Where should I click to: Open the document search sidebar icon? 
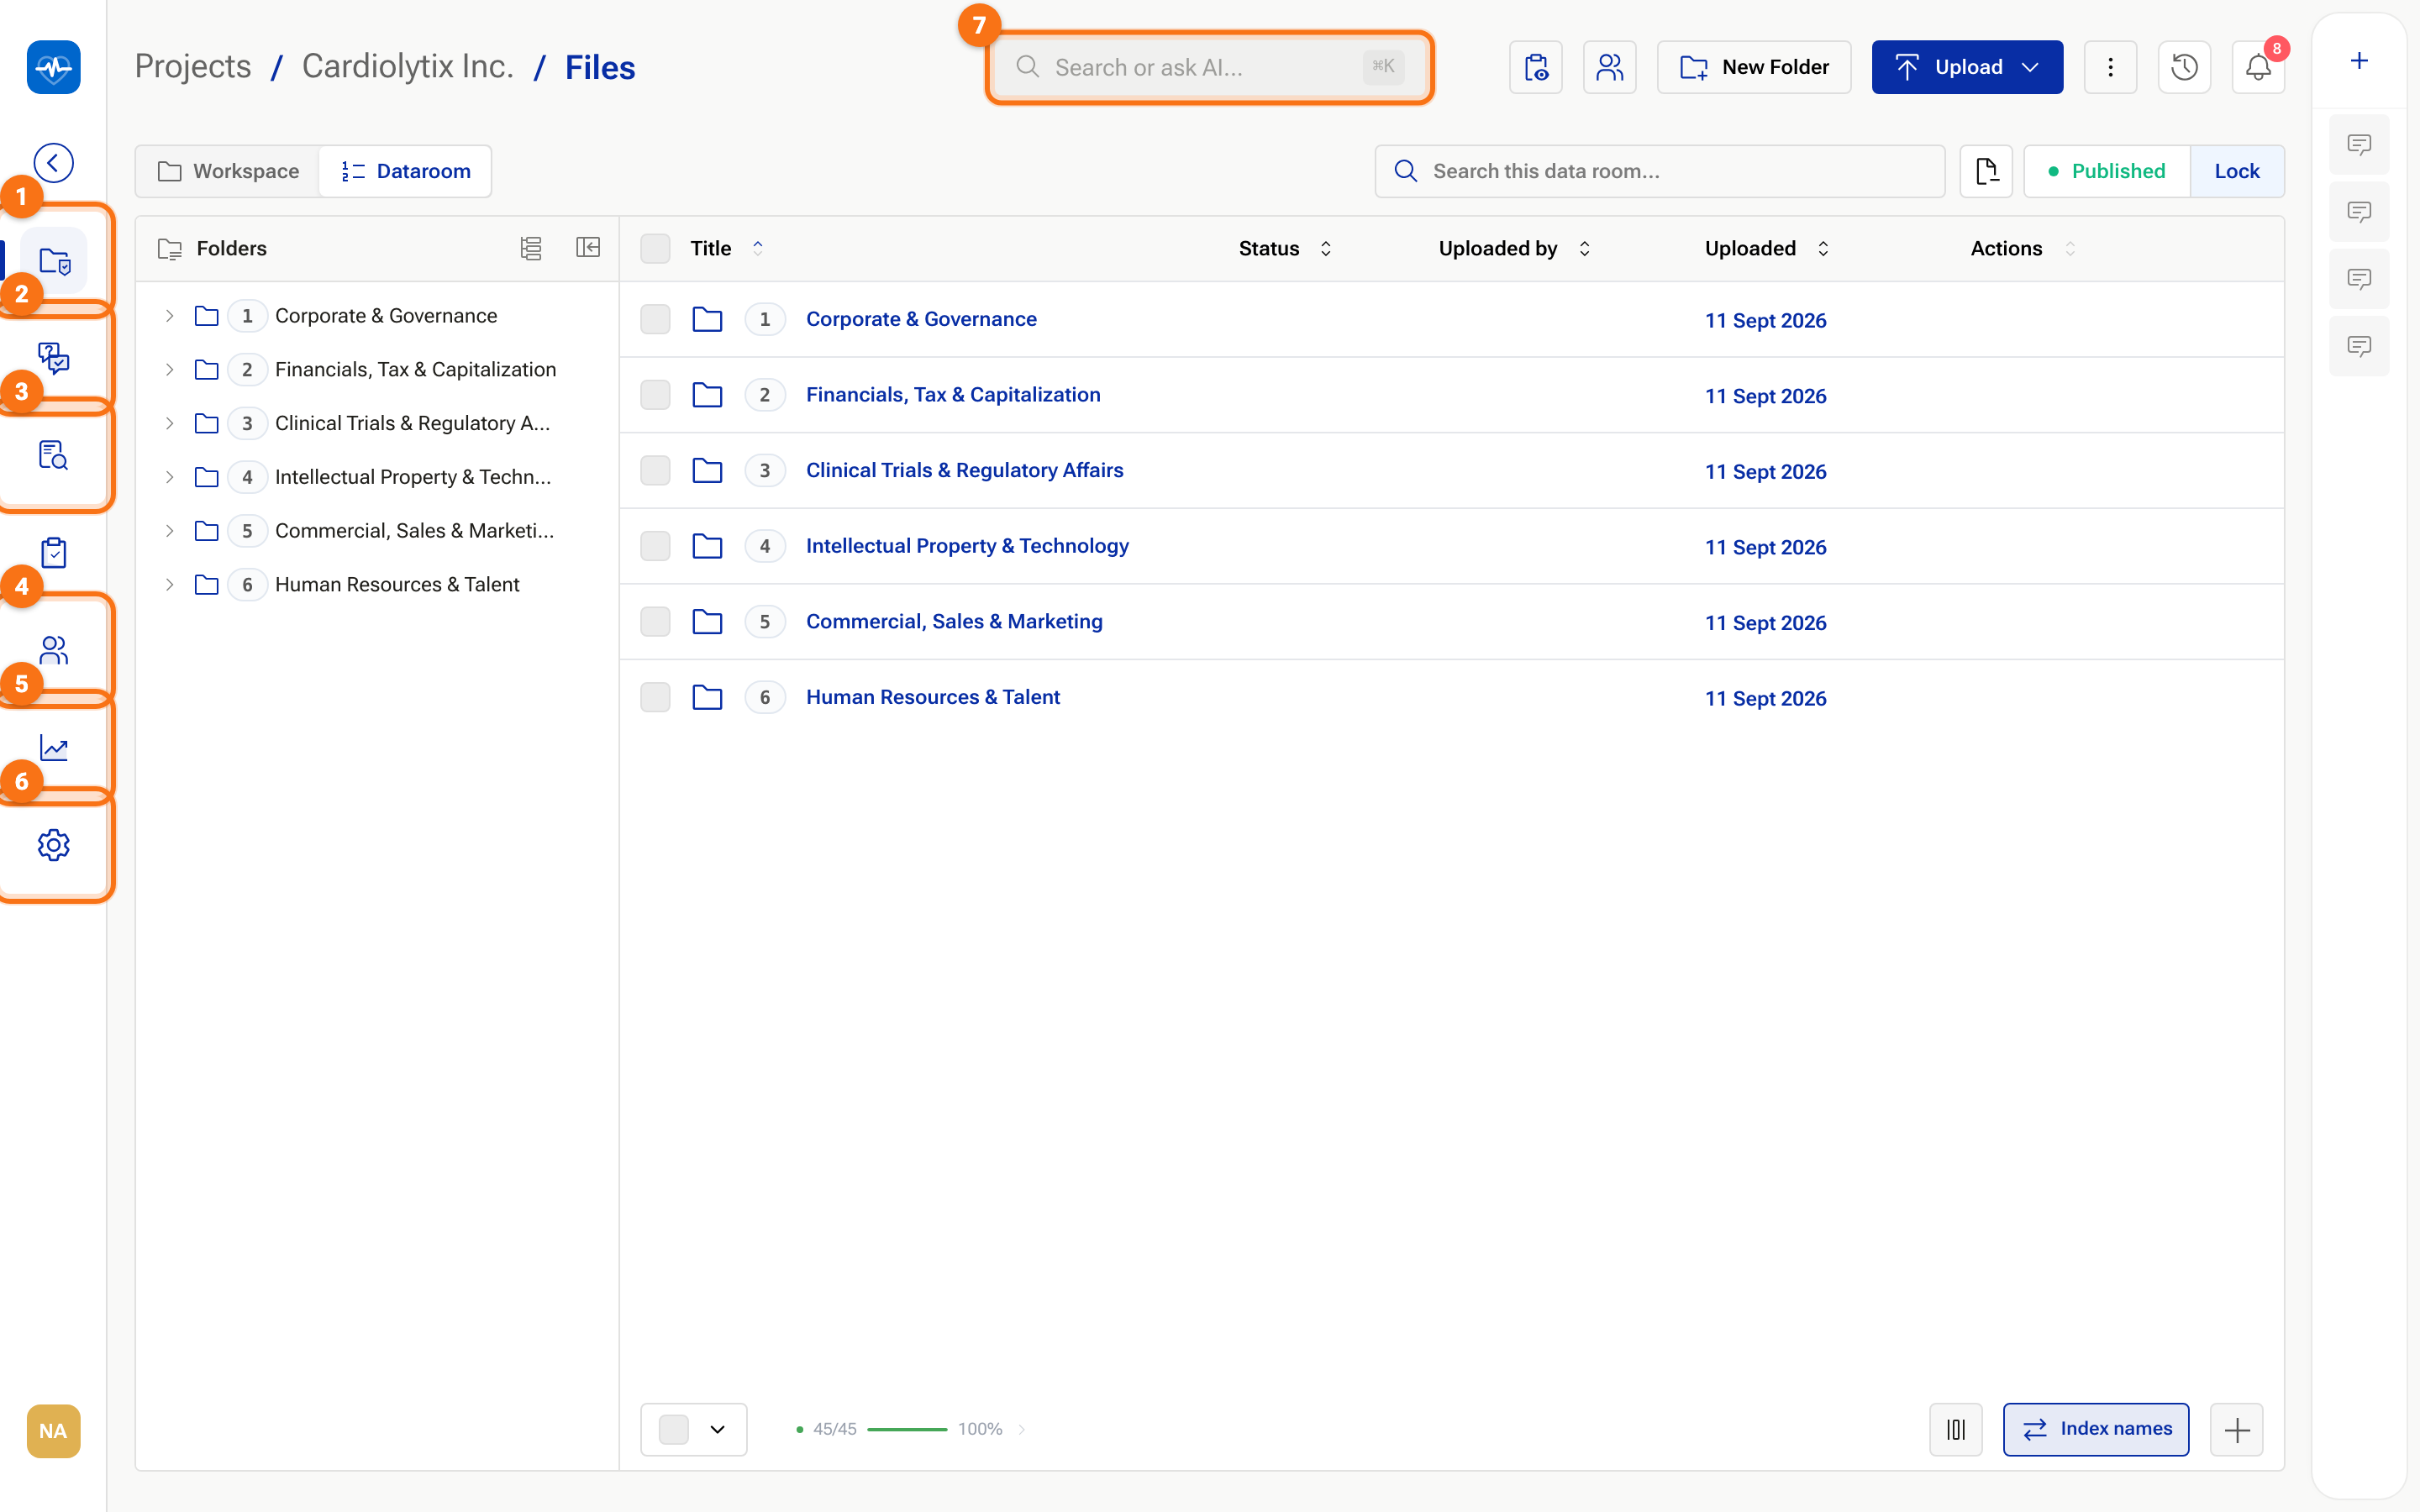coord(54,455)
